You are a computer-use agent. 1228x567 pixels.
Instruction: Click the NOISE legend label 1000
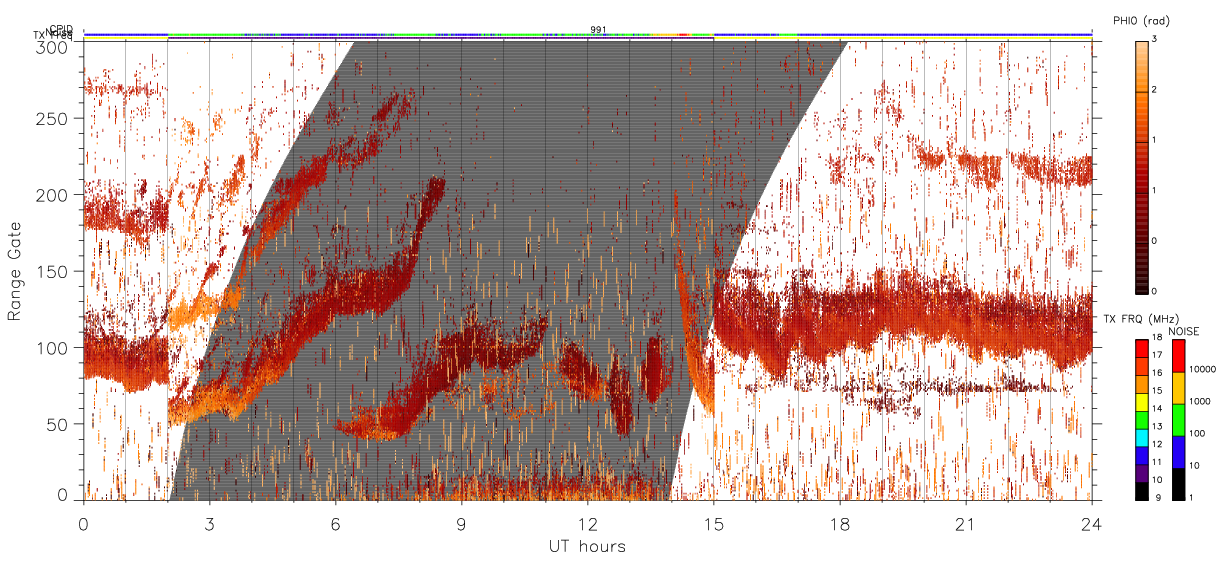pos(1198,401)
